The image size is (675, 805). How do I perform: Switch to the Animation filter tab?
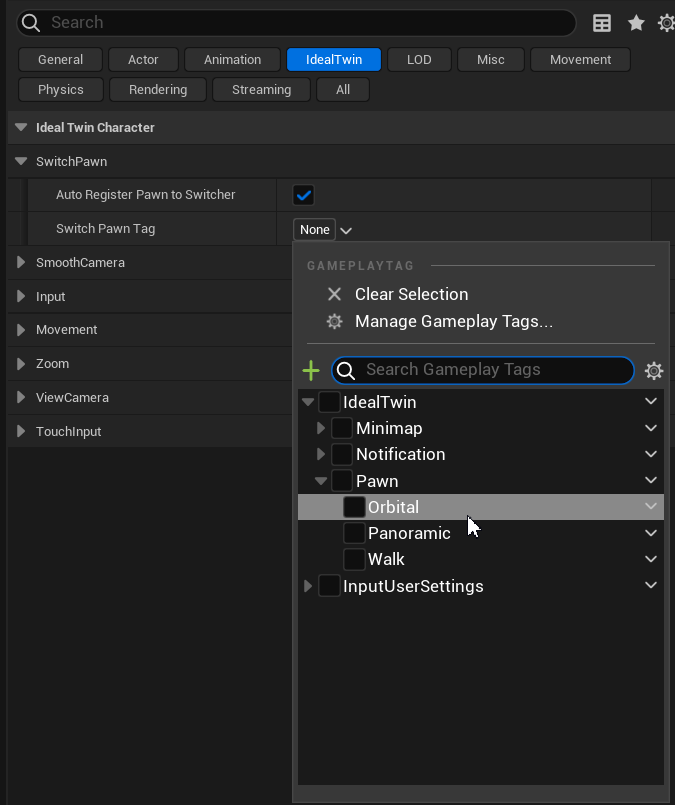[x=232, y=60]
